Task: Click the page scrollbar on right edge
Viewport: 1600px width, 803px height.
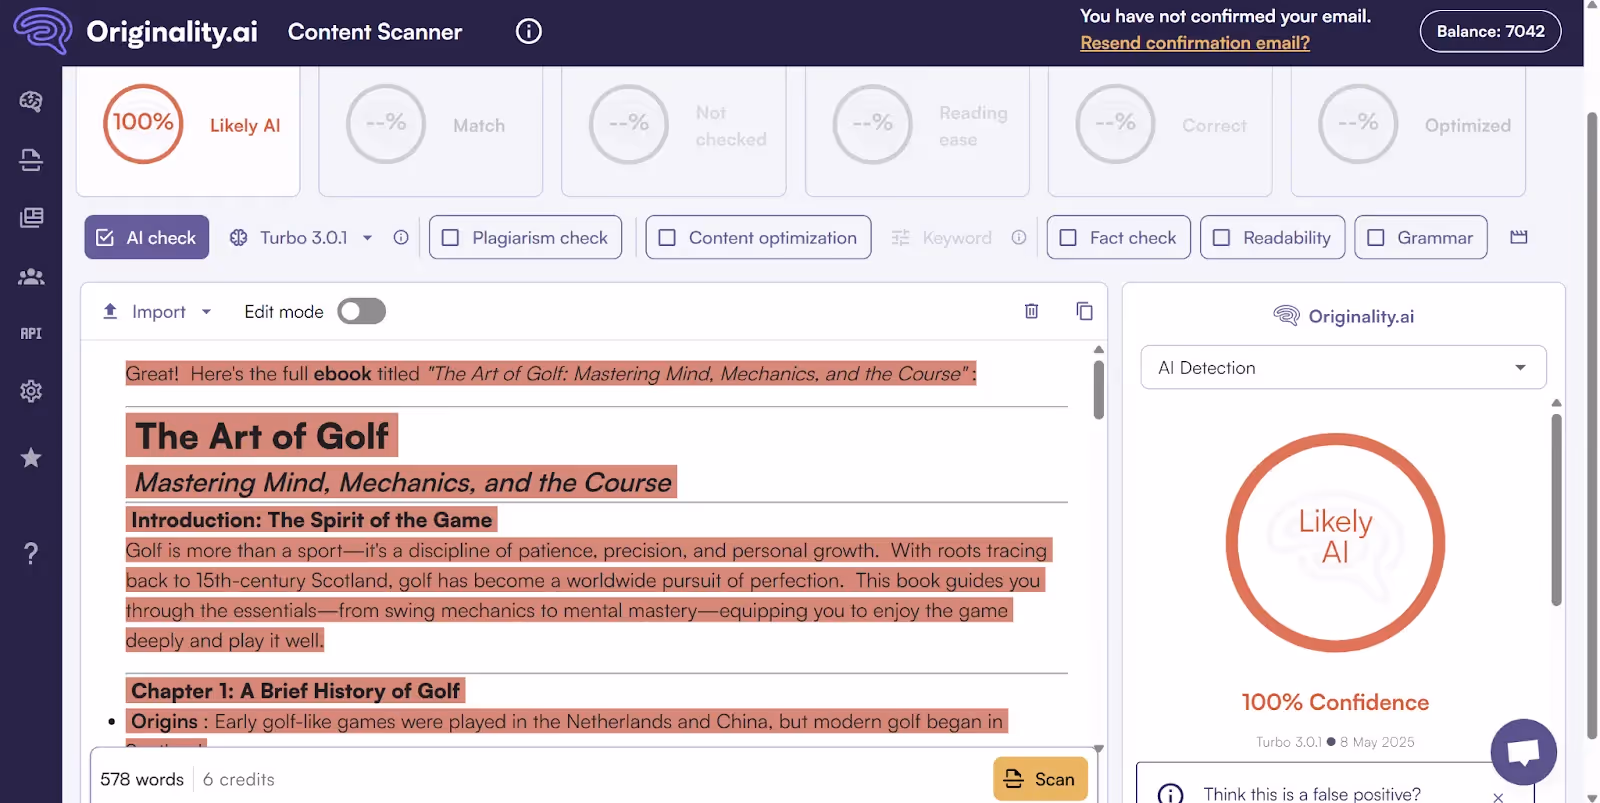Action: coord(1592,425)
